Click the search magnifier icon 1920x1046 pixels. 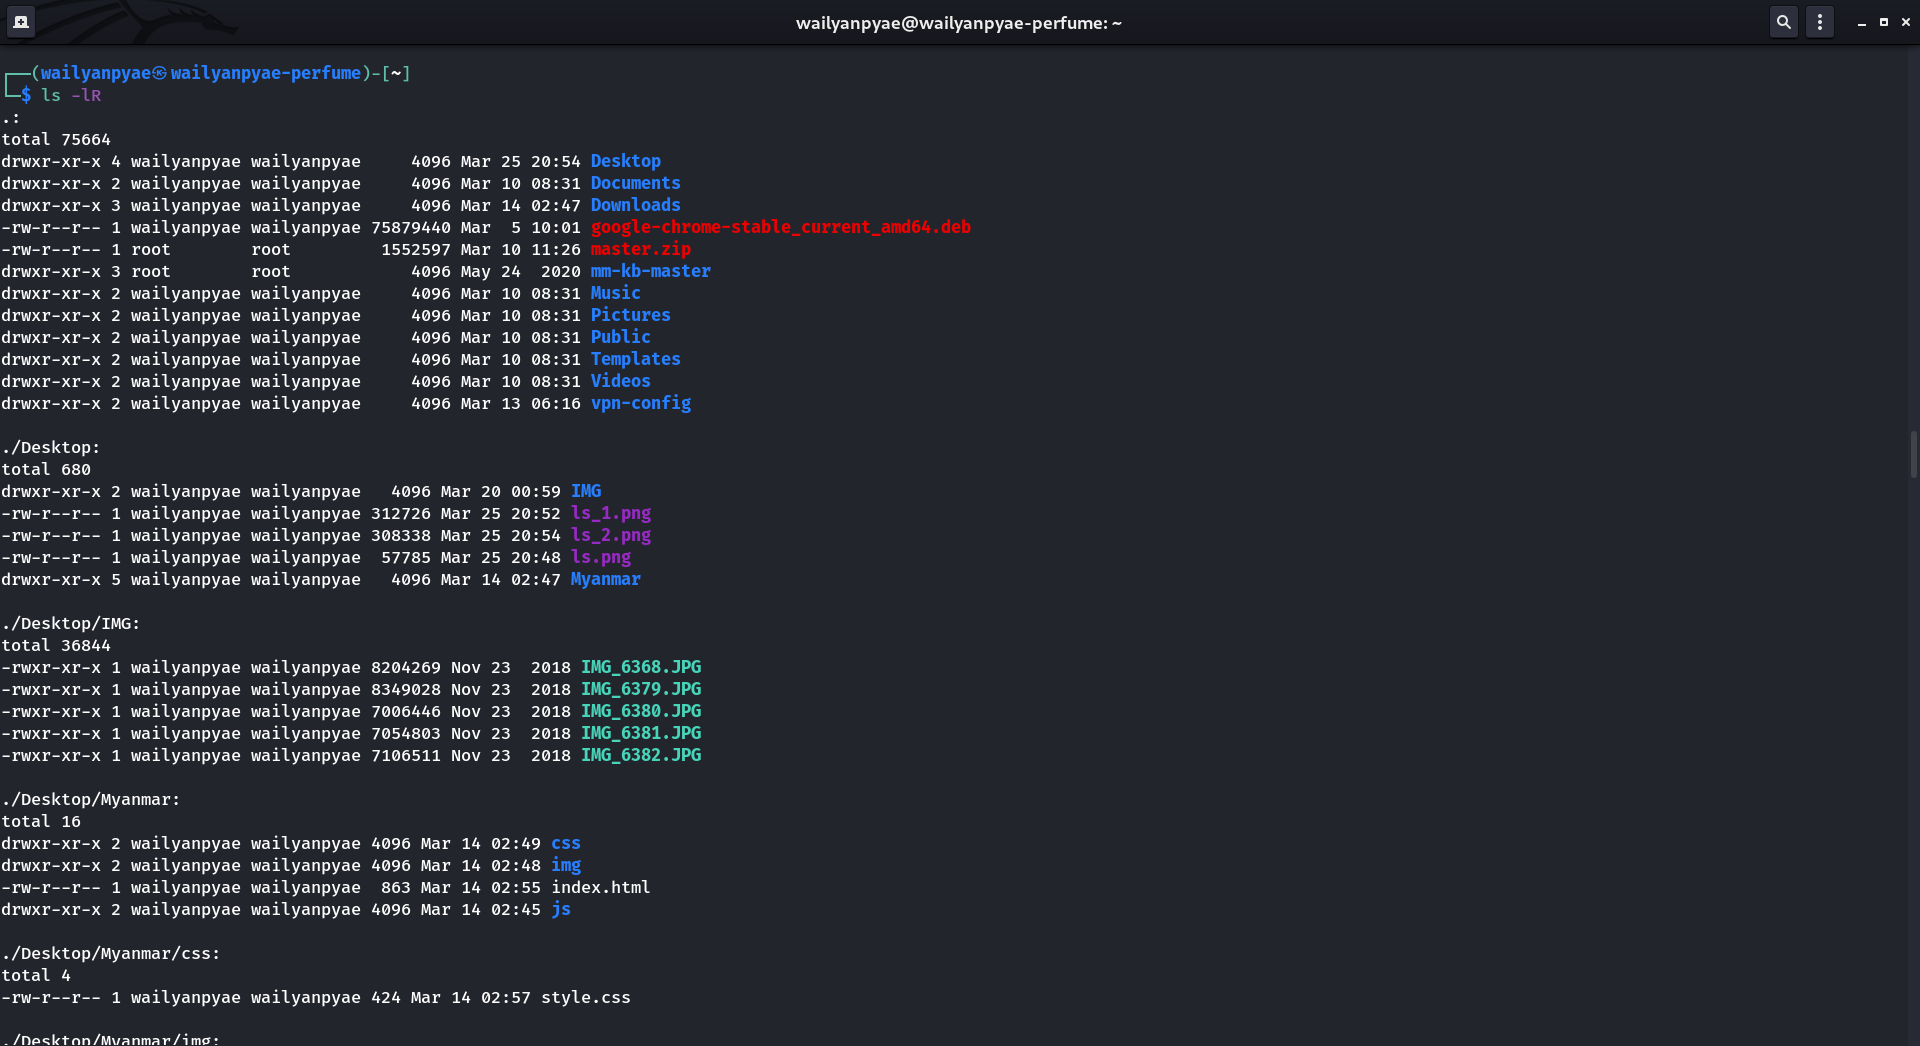[1783, 22]
